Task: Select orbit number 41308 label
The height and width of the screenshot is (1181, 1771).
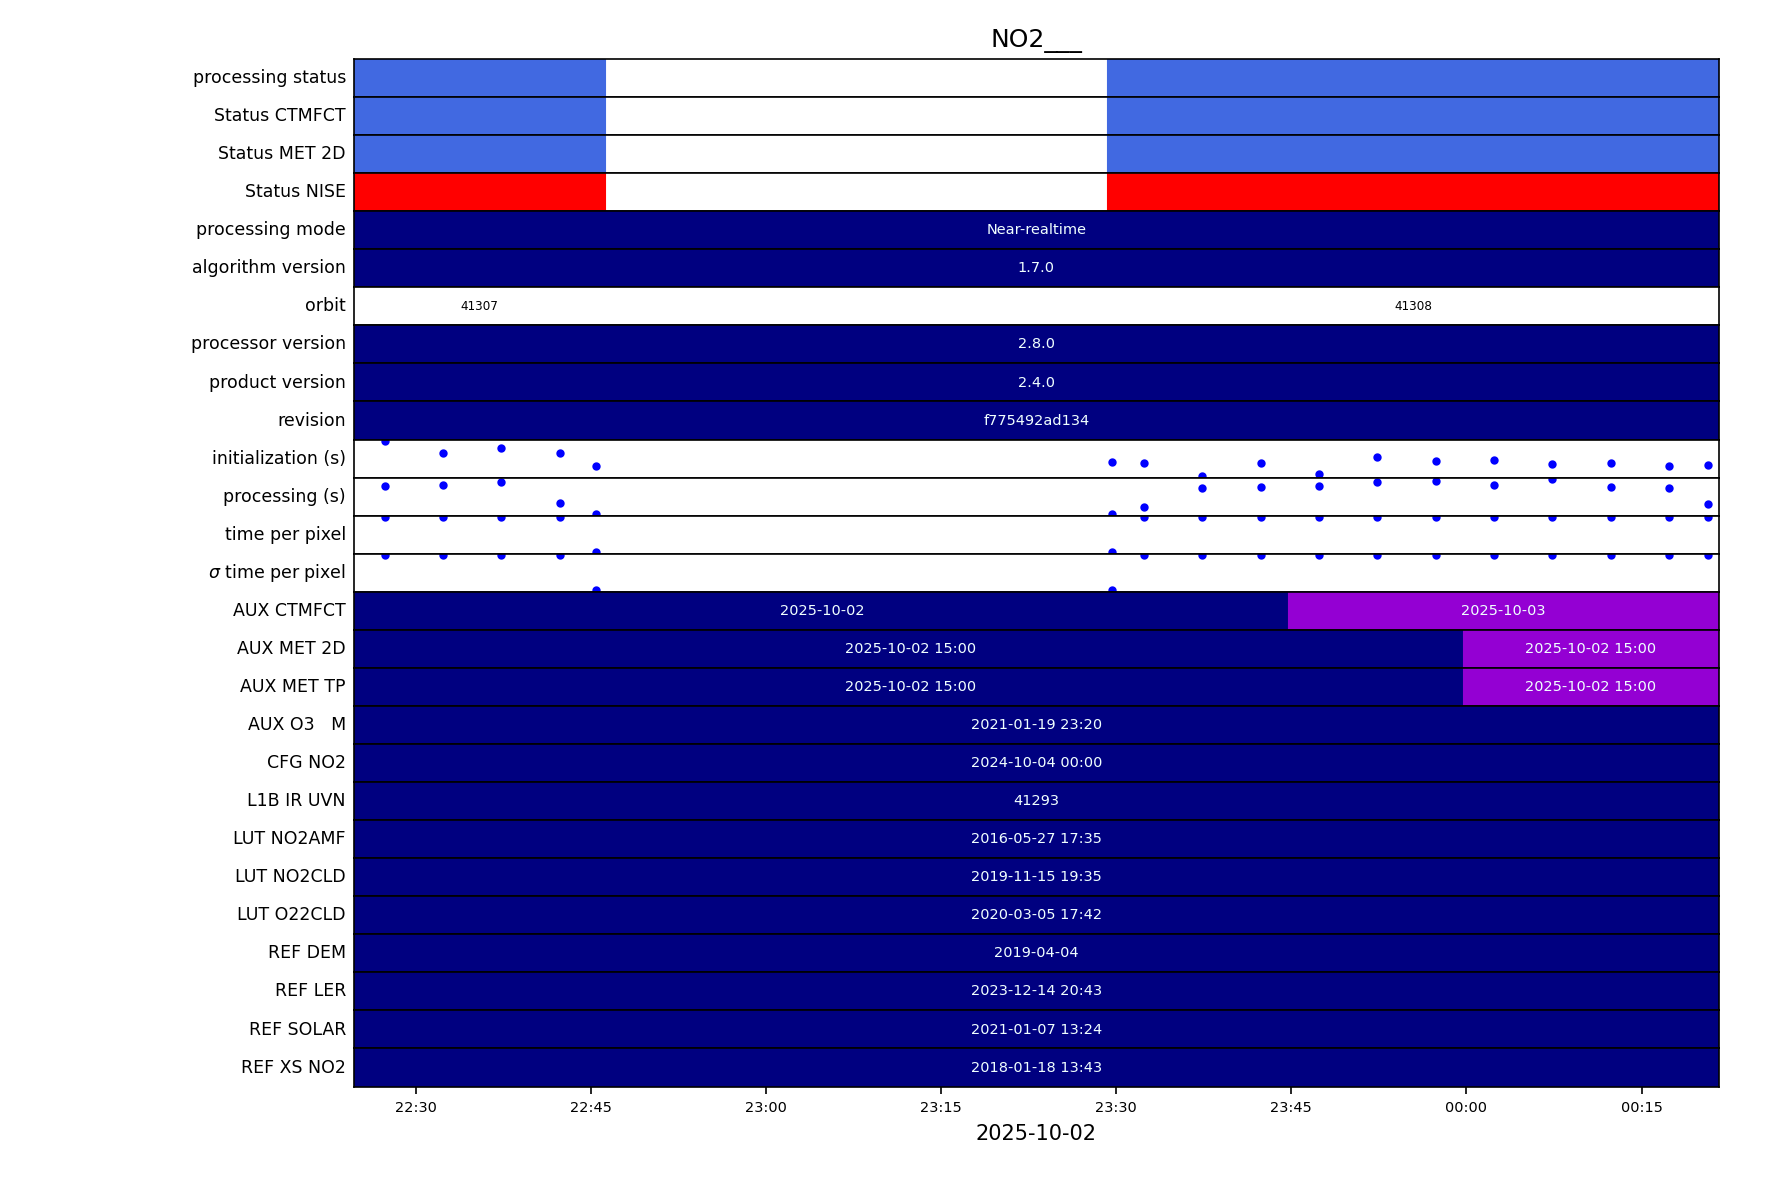Action: [x=1412, y=306]
